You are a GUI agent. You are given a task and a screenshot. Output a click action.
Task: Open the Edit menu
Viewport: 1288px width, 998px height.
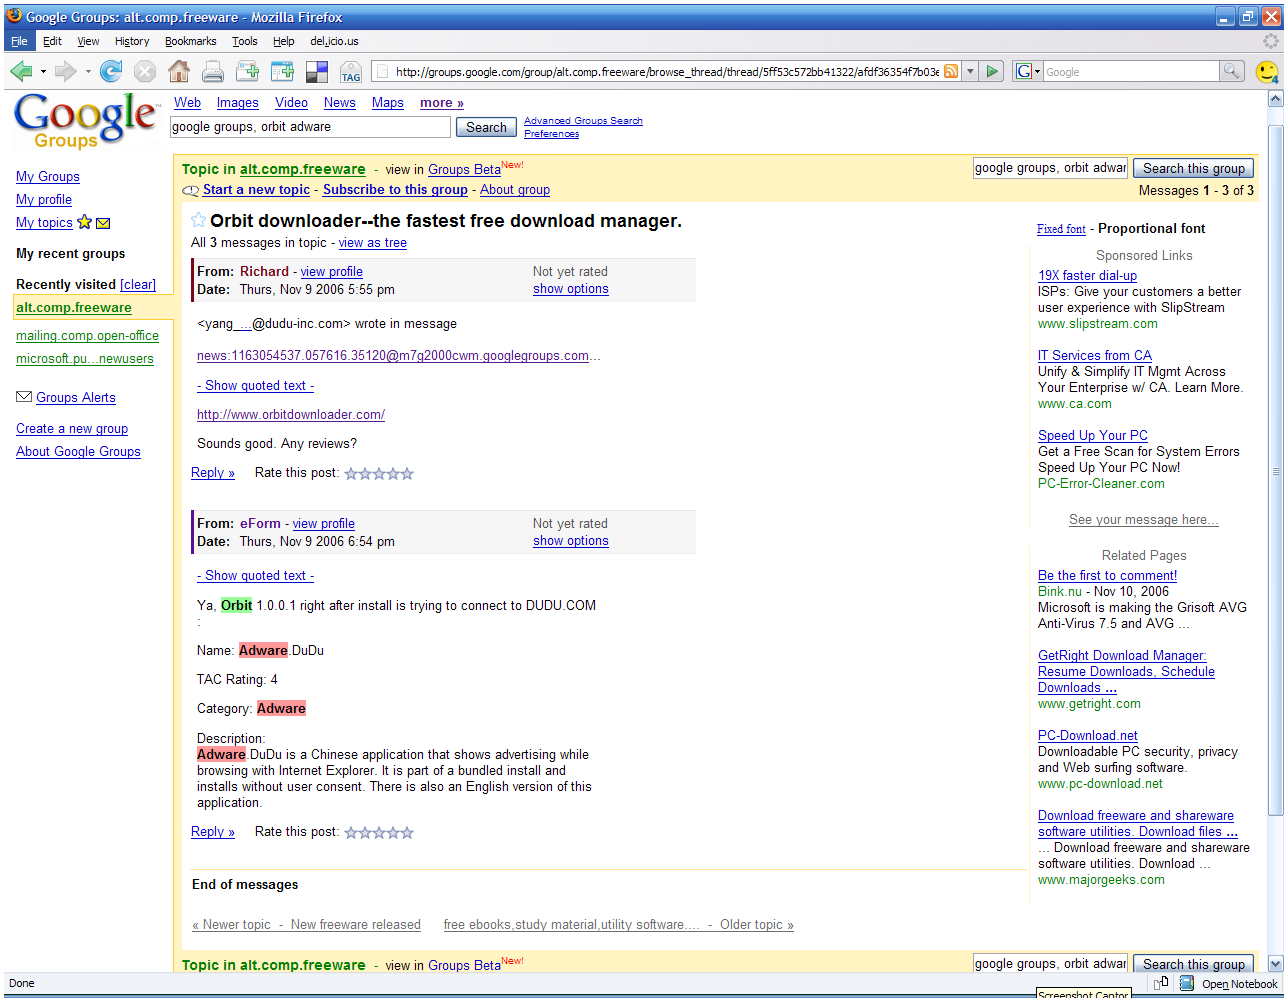(52, 41)
